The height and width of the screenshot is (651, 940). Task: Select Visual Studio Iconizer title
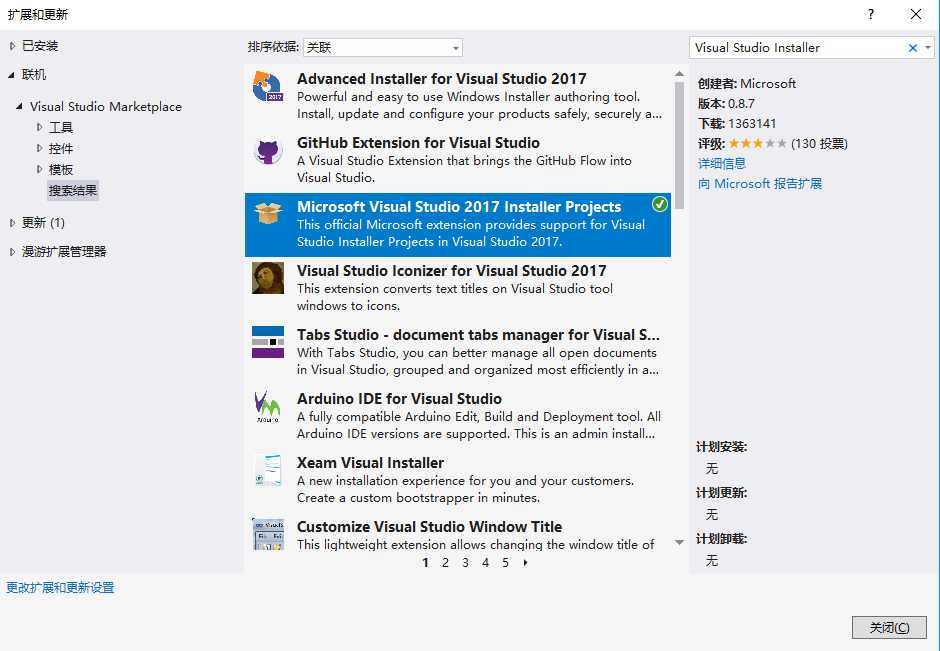(x=451, y=271)
